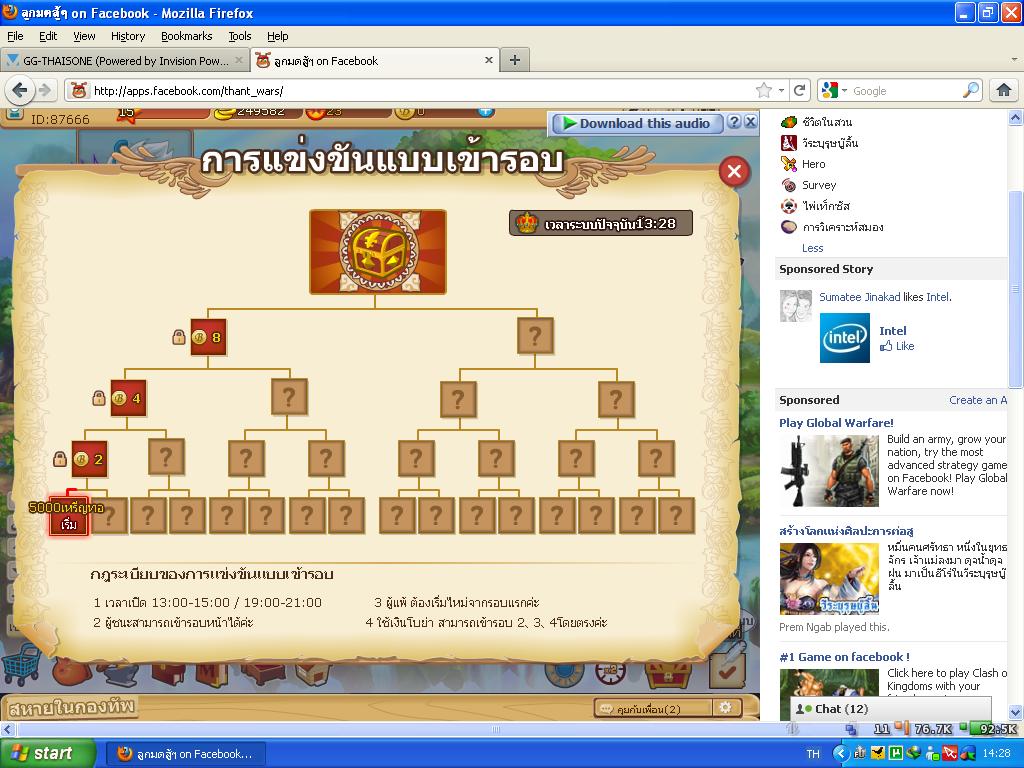This screenshot has height=768, width=1024.
Task: Click the padlock next to the 4-coin slot
Action: (x=99, y=398)
